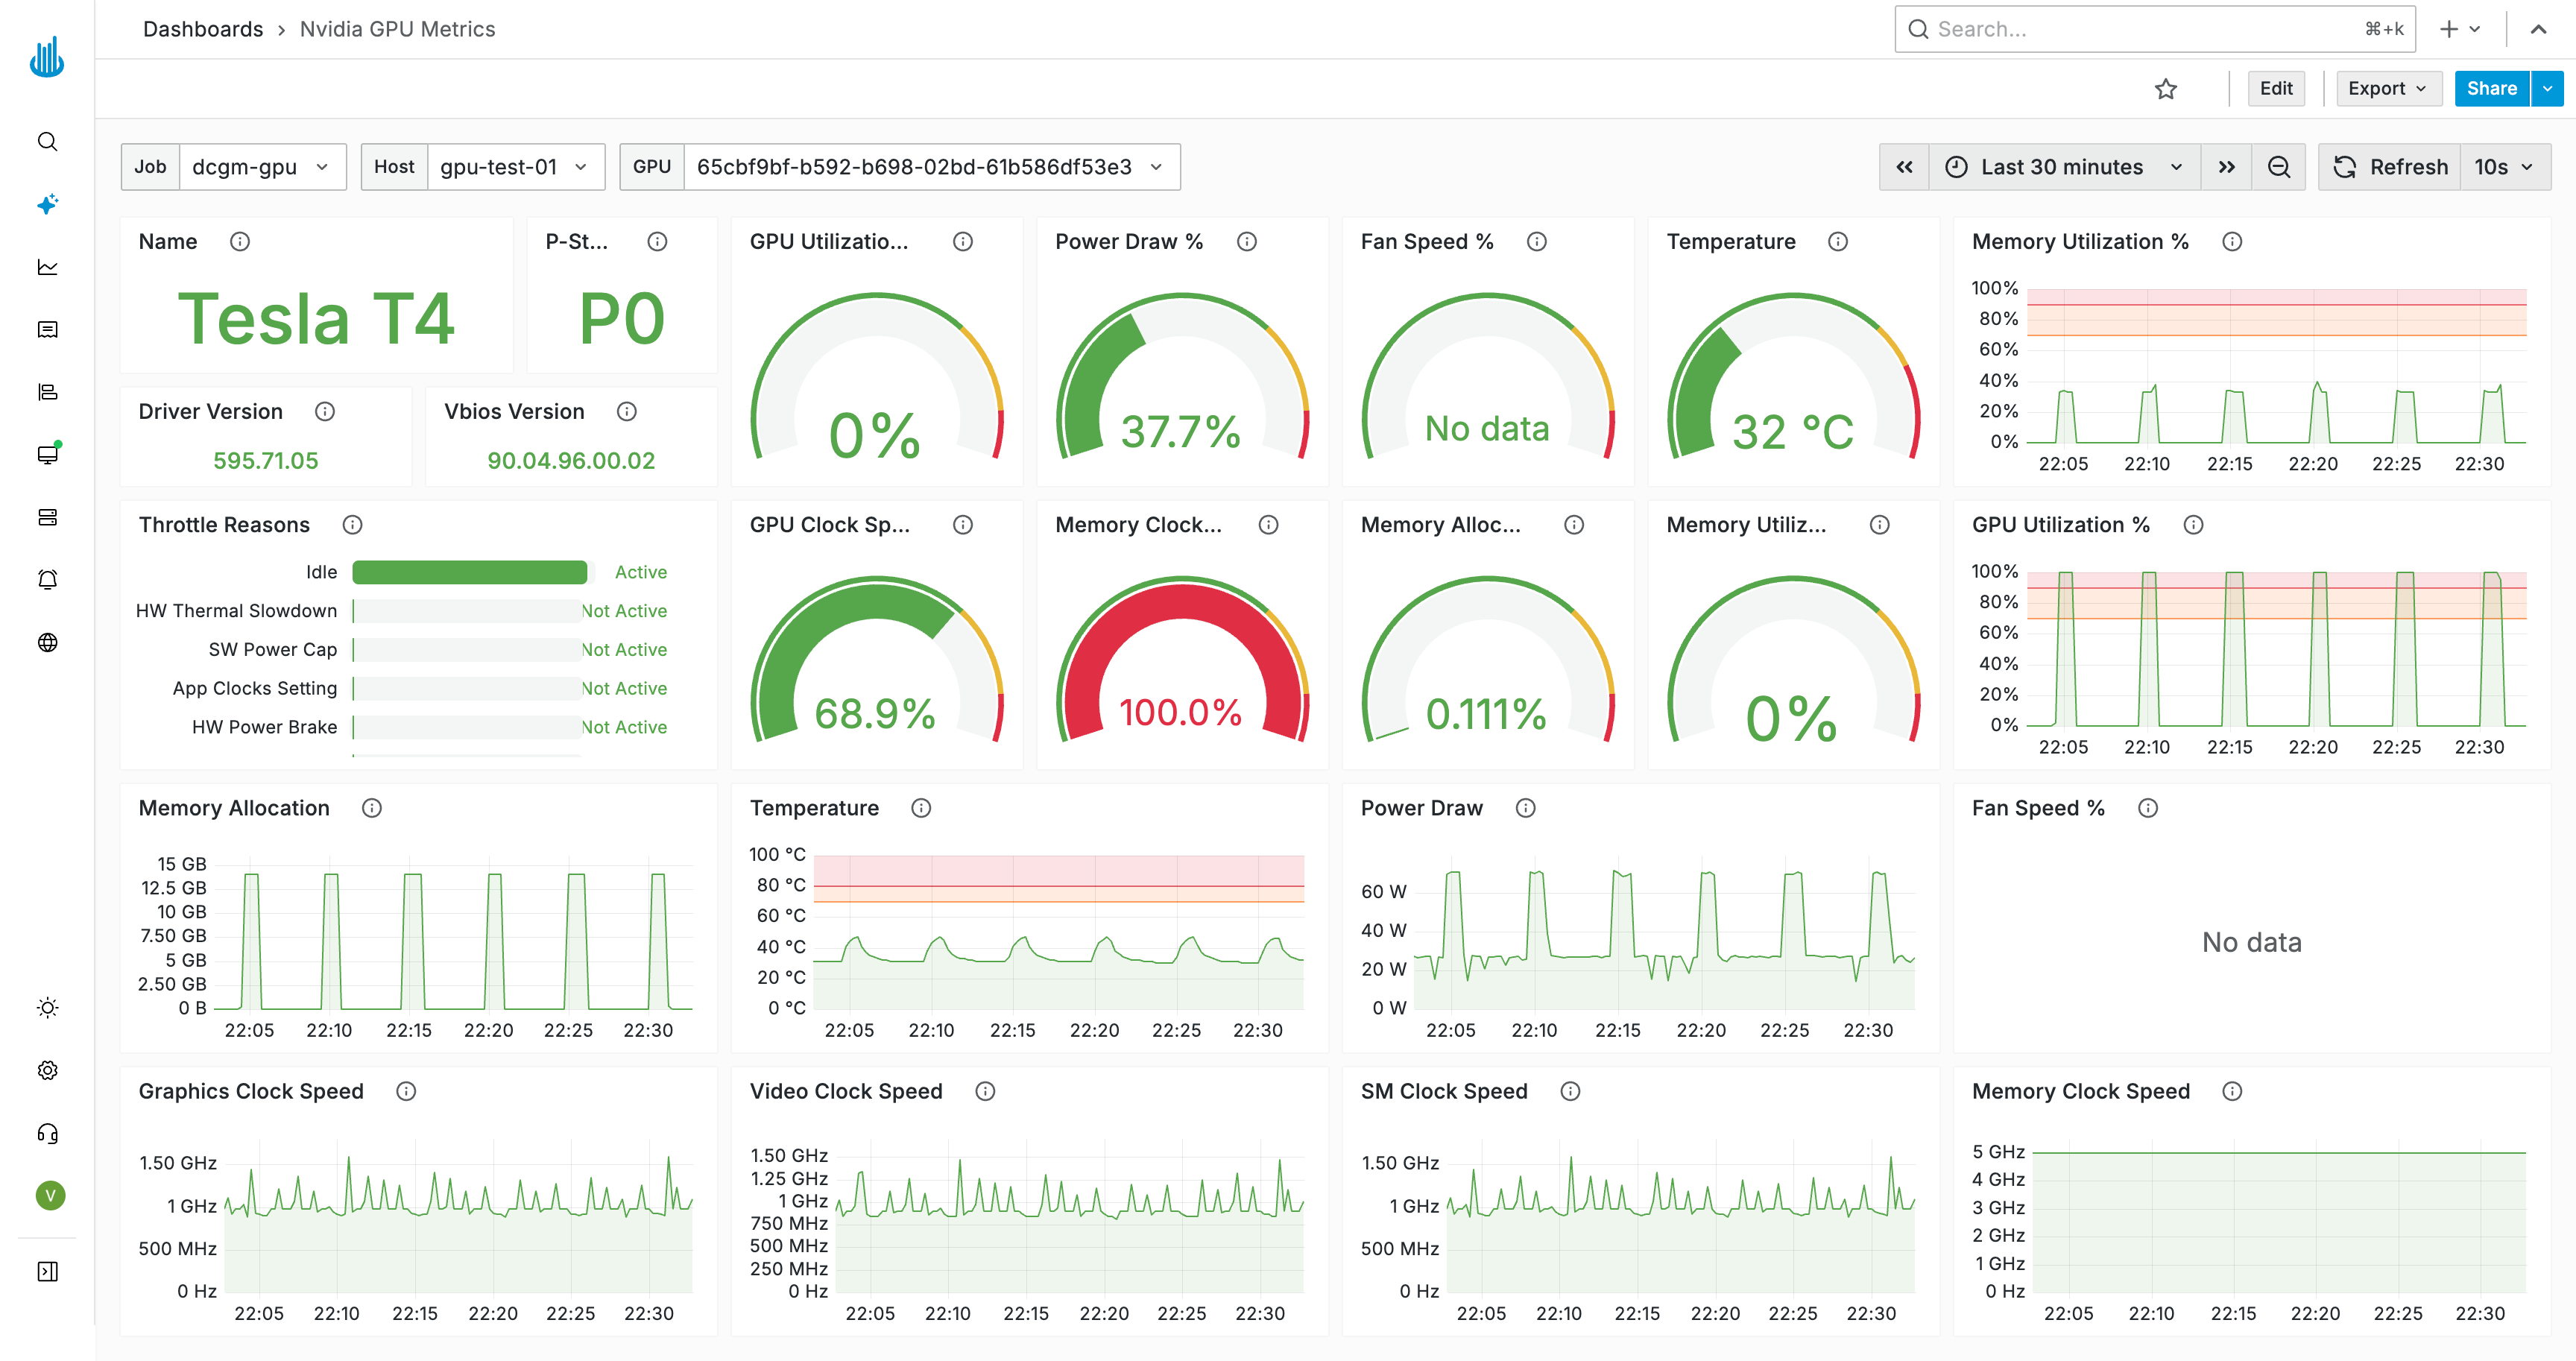Go to Dashboards breadcrumb

coord(203,29)
